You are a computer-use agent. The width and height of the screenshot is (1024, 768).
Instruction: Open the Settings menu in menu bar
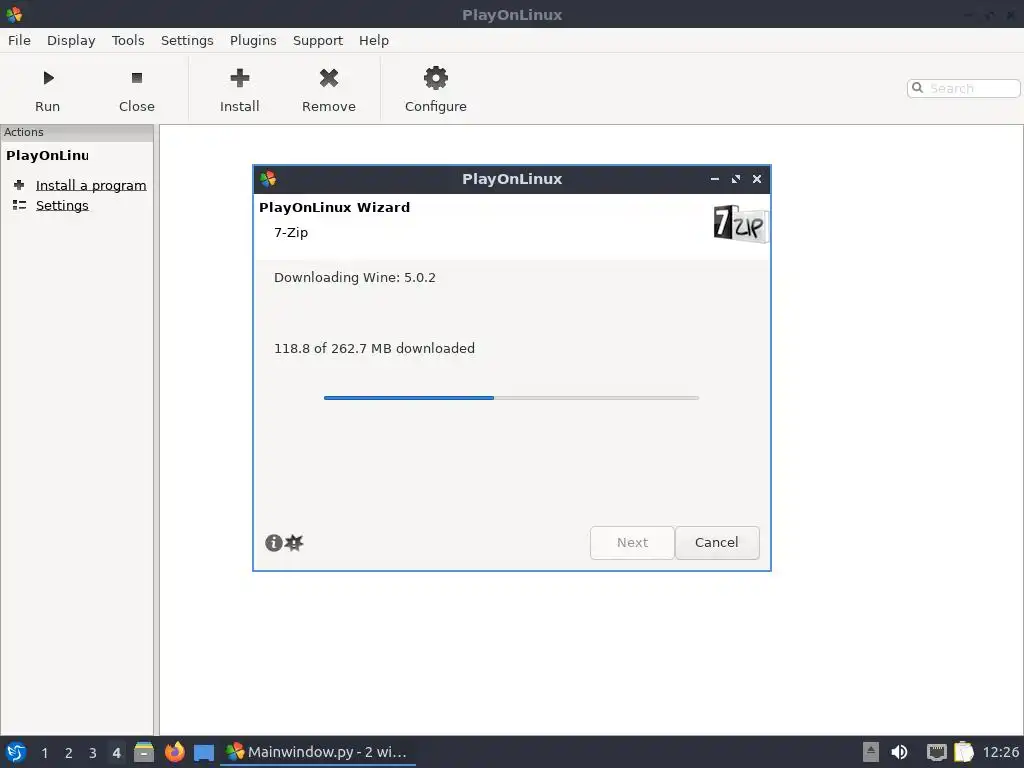[x=187, y=40]
